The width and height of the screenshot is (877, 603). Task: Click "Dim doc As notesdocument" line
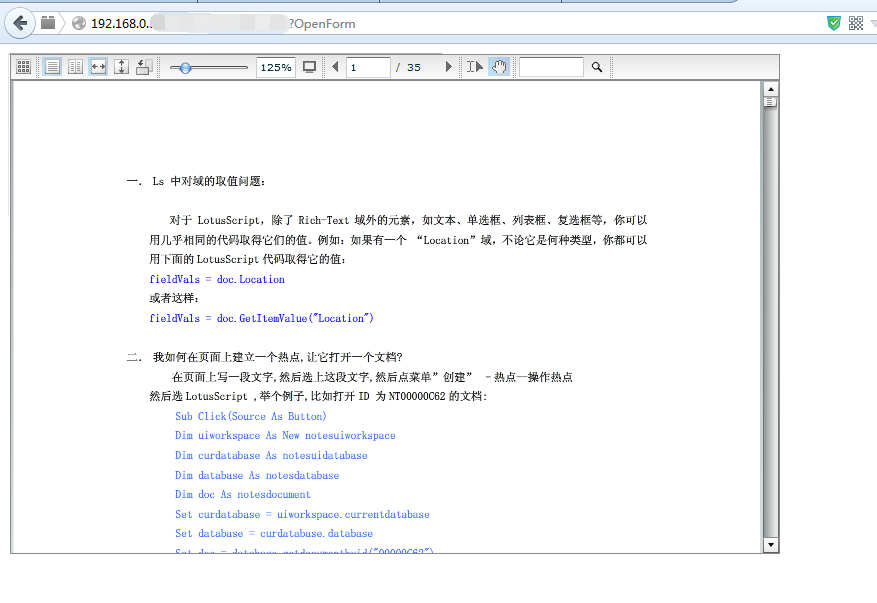tap(243, 494)
